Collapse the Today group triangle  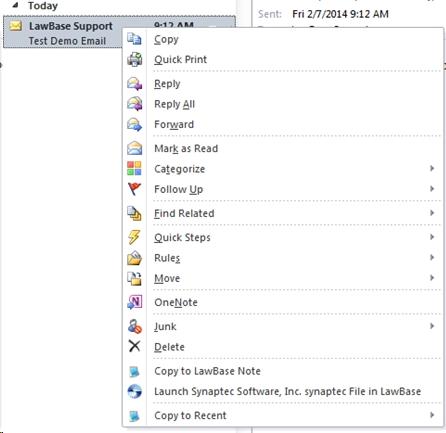click(15, 4)
